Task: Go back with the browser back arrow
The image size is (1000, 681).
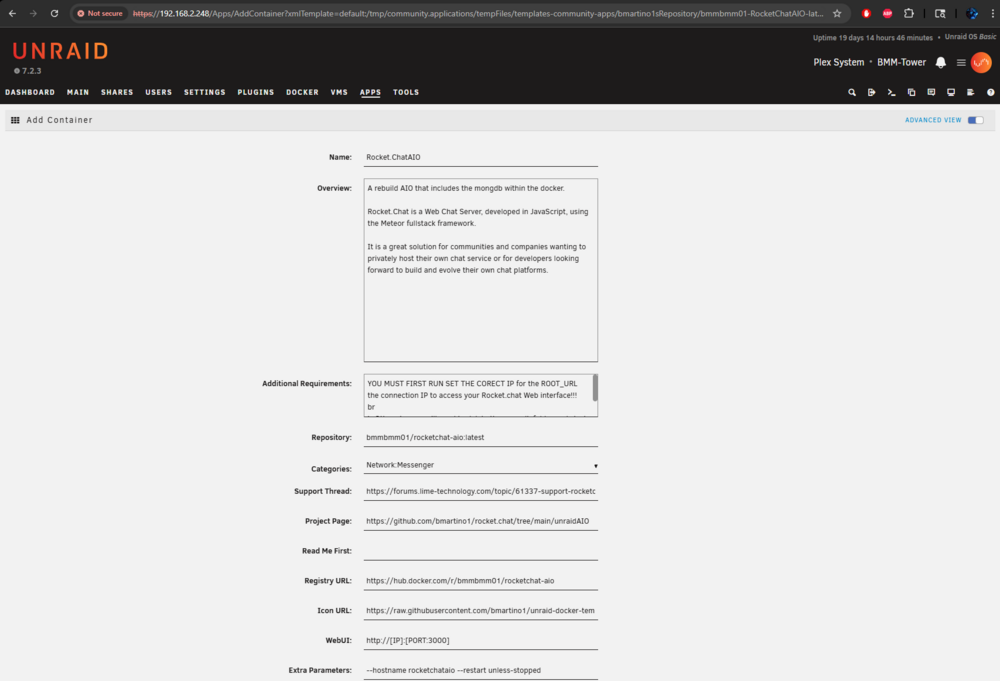Action: pos(13,13)
